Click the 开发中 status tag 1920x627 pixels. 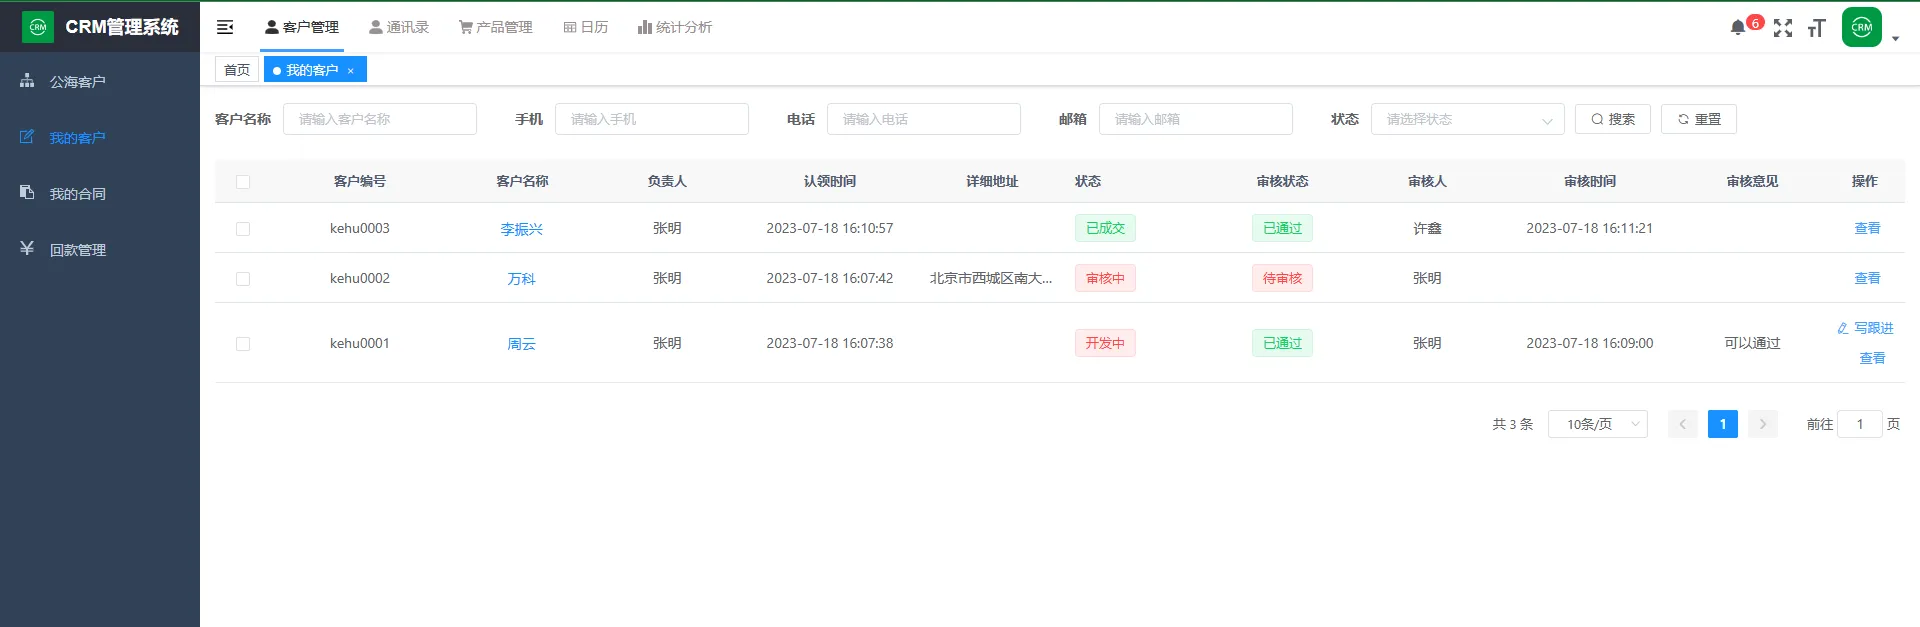(x=1105, y=343)
